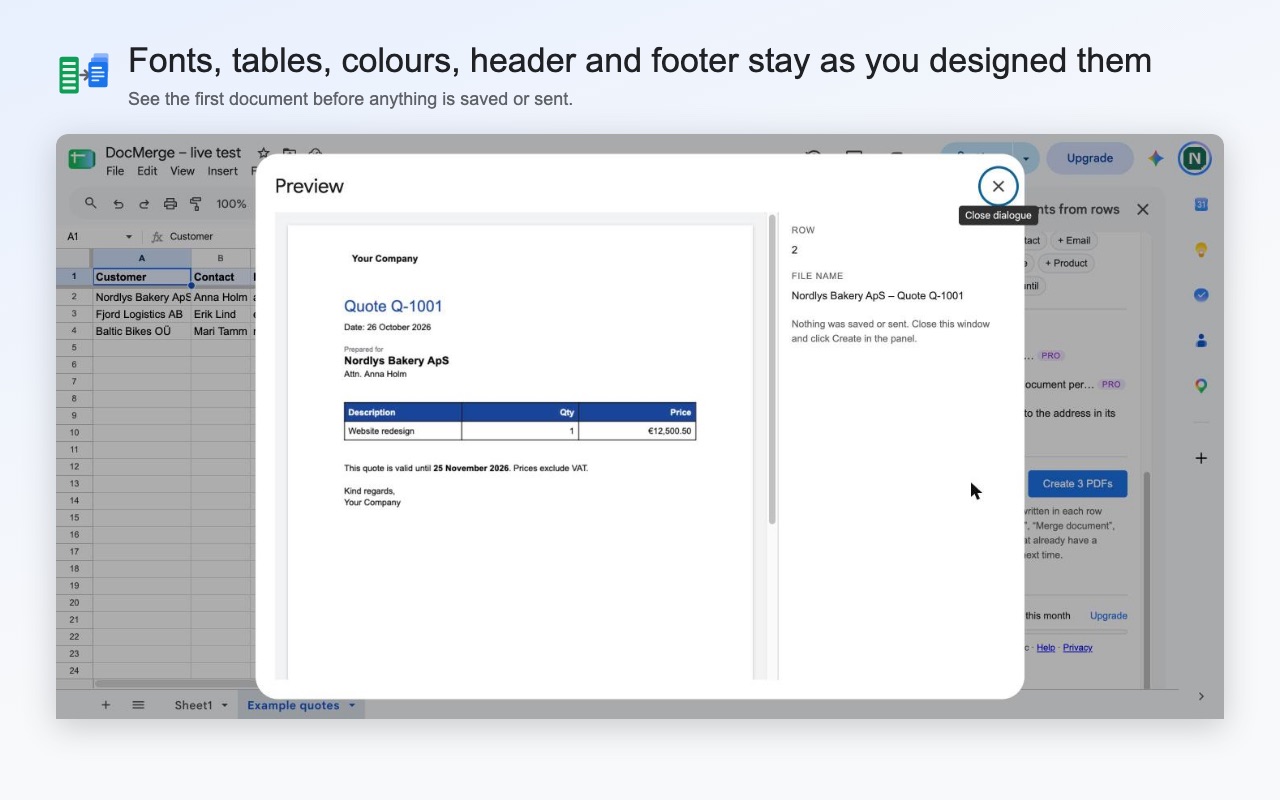The width and height of the screenshot is (1280, 800).
Task: Open the Gemini sparkle icon
Action: pos(1156,158)
